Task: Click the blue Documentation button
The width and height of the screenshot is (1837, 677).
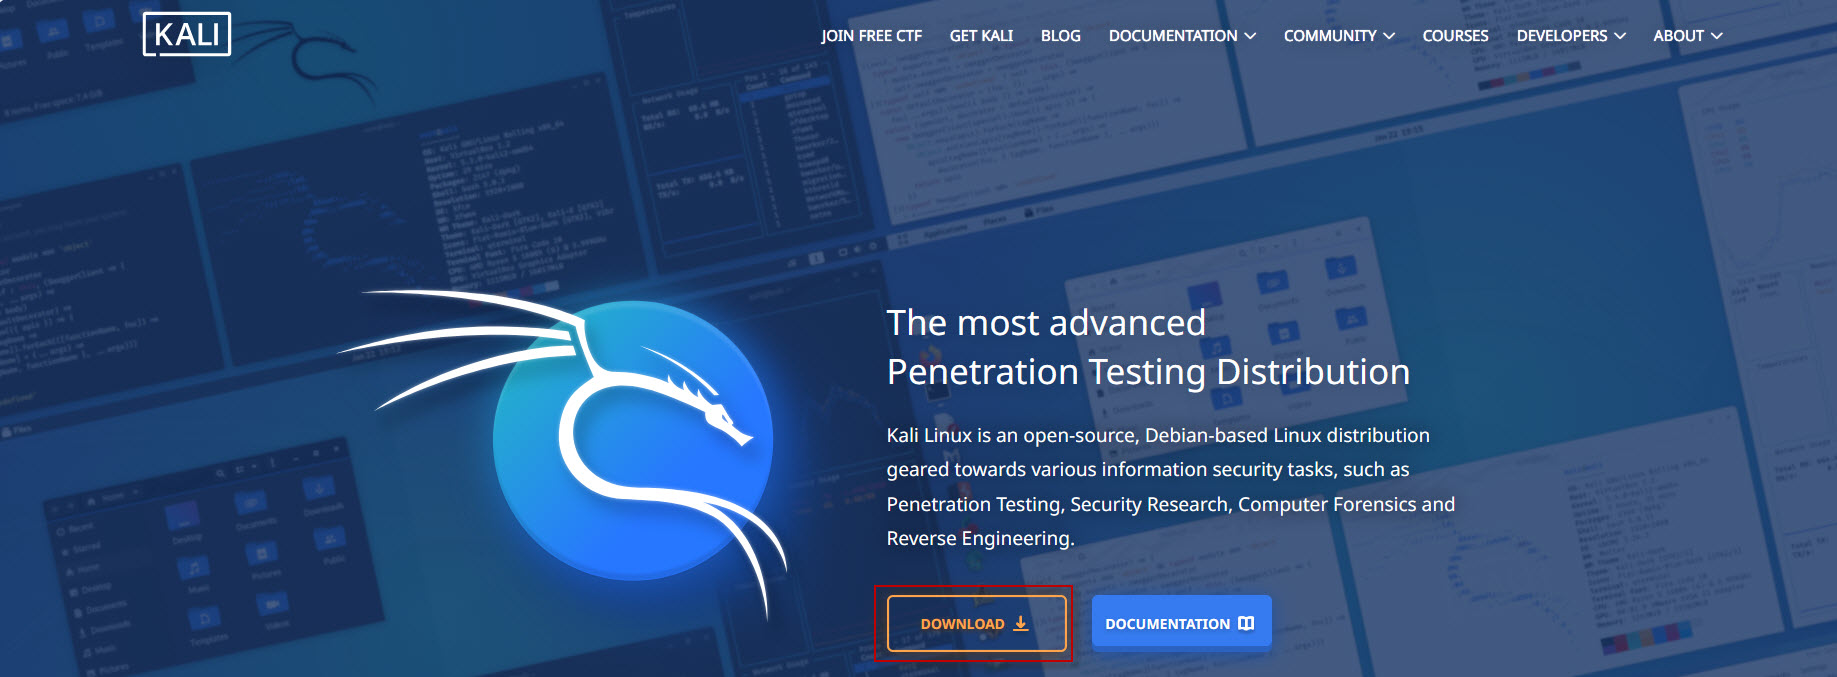Action: [1181, 623]
